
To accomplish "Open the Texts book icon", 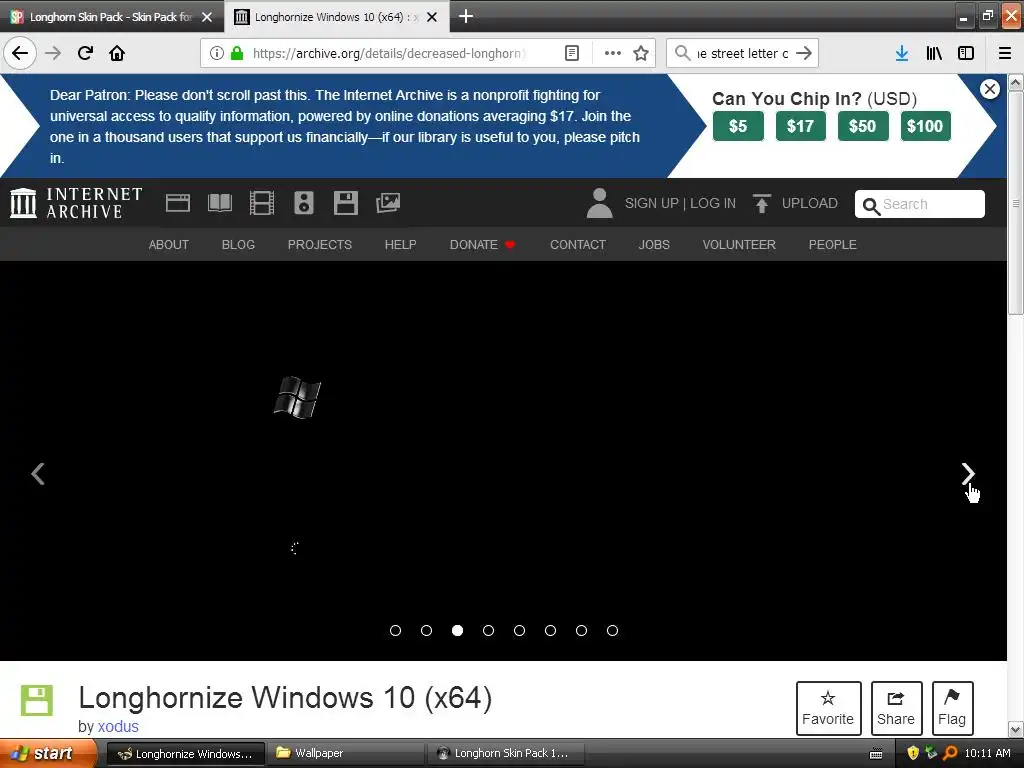I will point(219,203).
